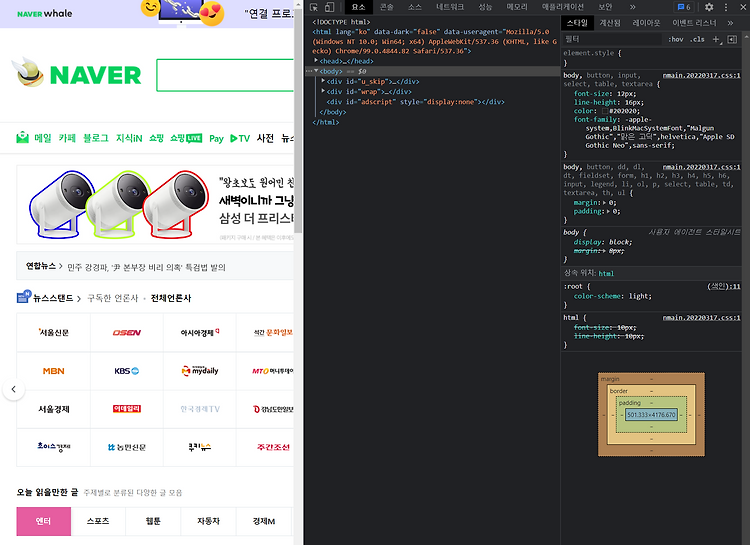The width and height of the screenshot is (750, 545).
Task: Show more style sidebar tabs chevron
Action: (730, 22)
